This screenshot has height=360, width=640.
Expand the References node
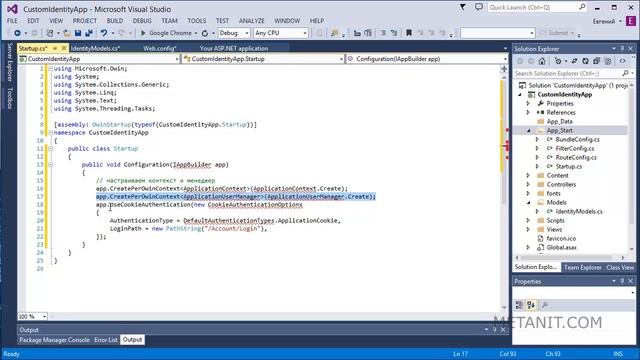(528, 113)
